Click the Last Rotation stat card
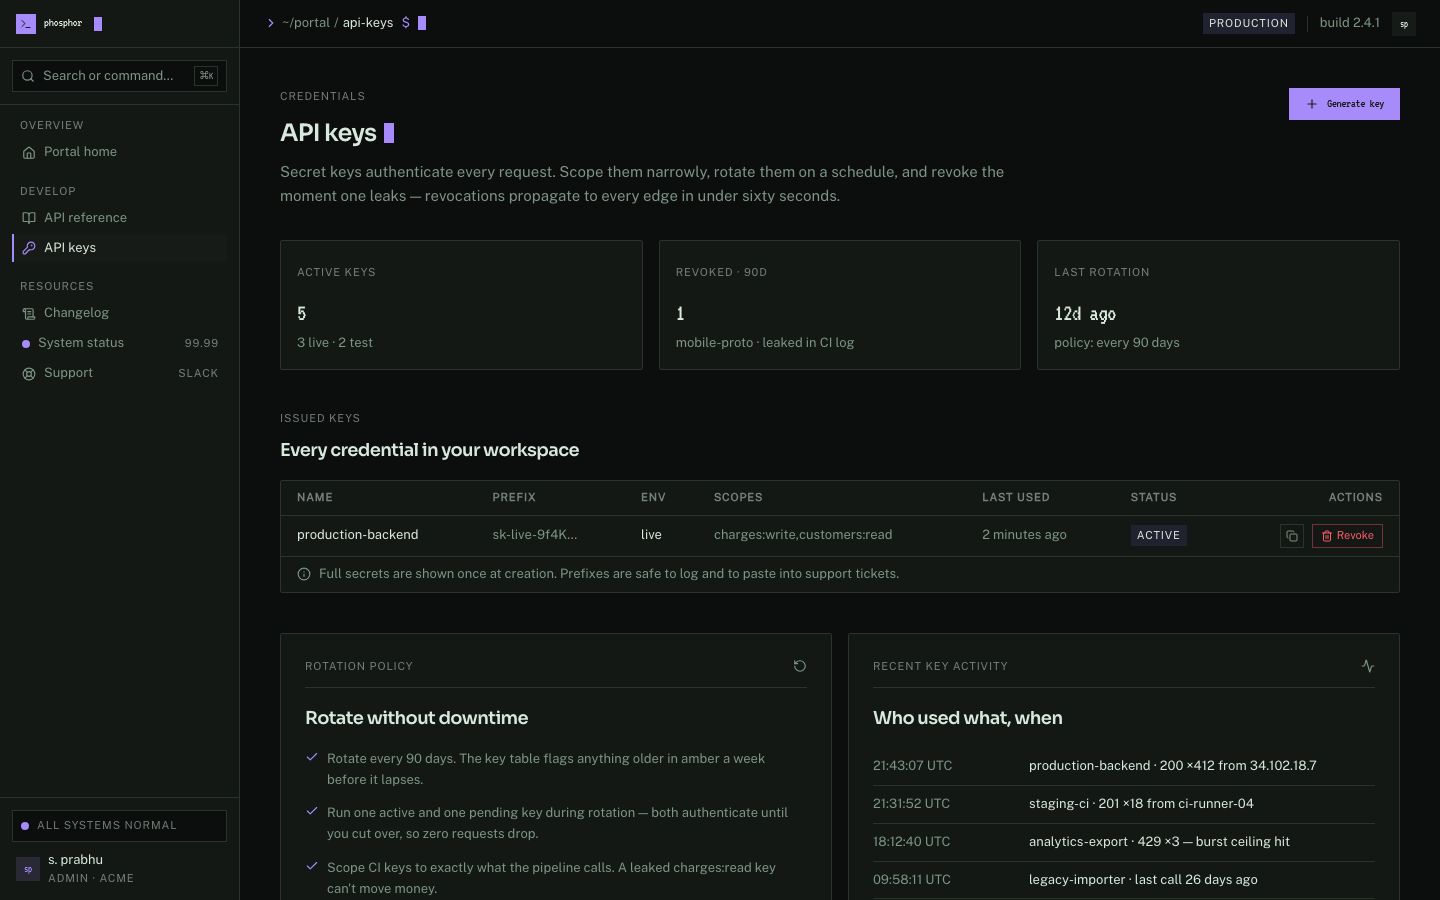Image resolution: width=1440 pixels, height=900 pixels. click(1218, 305)
